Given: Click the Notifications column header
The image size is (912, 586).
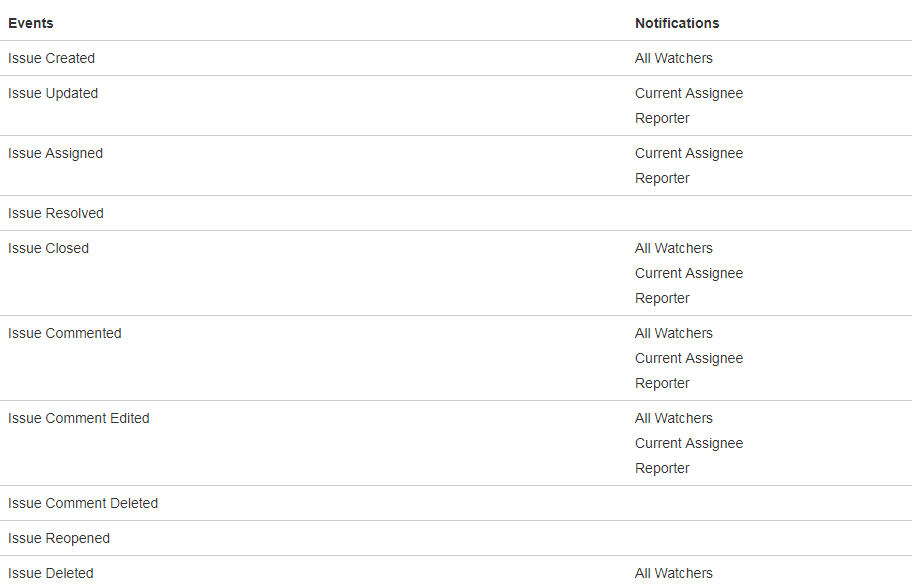Looking at the screenshot, I should 677,23.
